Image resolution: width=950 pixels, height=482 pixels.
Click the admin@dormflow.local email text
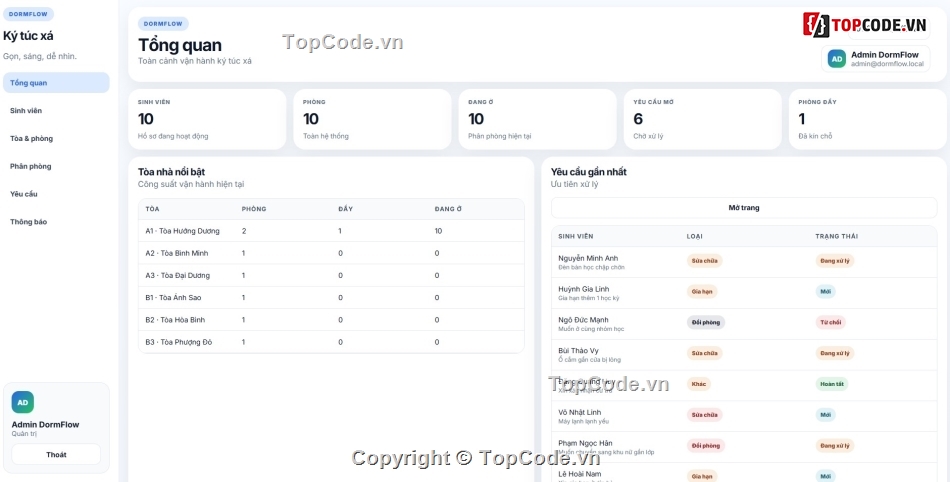click(x=887, y=64)
